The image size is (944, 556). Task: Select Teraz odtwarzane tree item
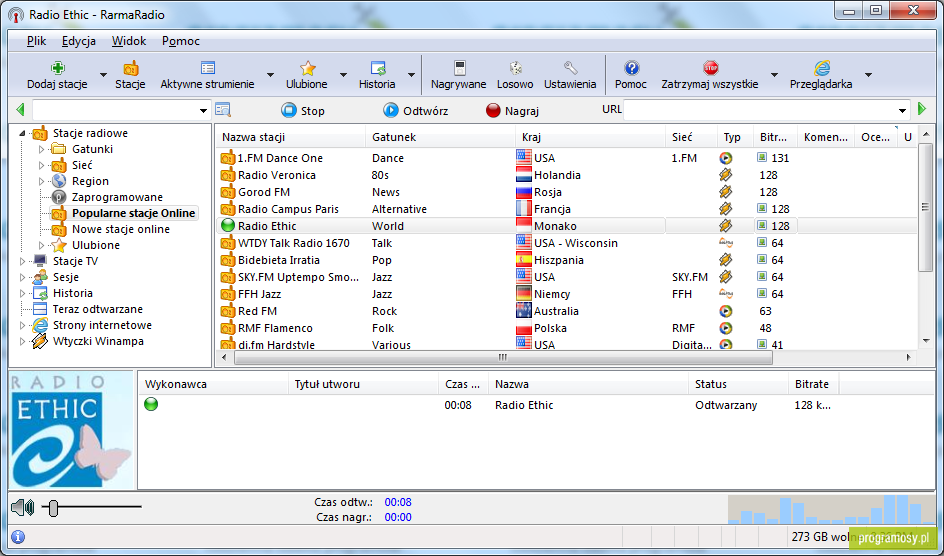(98, 309)
